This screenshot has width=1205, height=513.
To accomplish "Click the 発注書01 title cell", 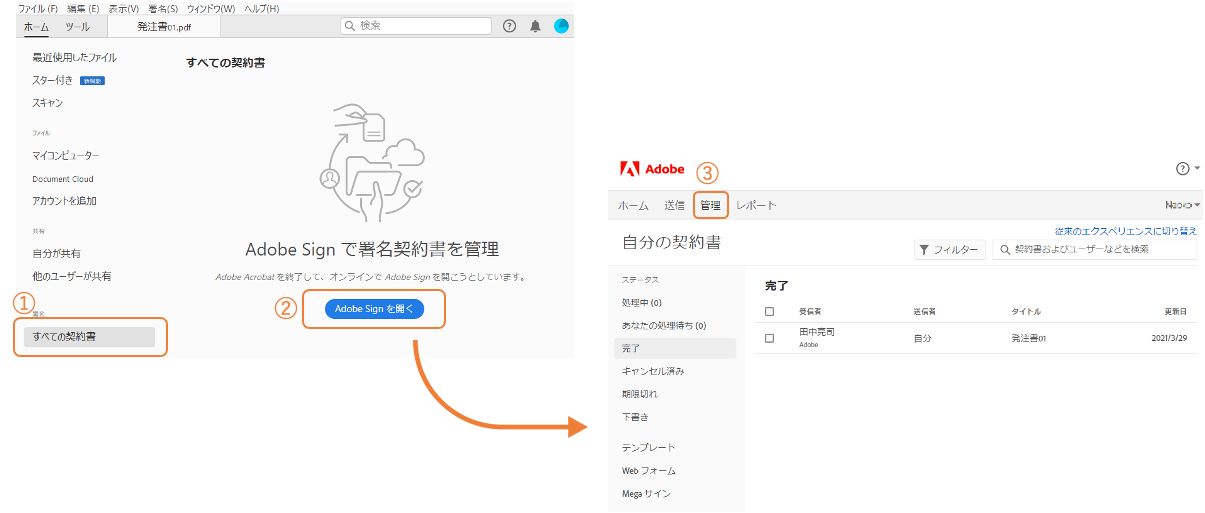I will 1028,338.
